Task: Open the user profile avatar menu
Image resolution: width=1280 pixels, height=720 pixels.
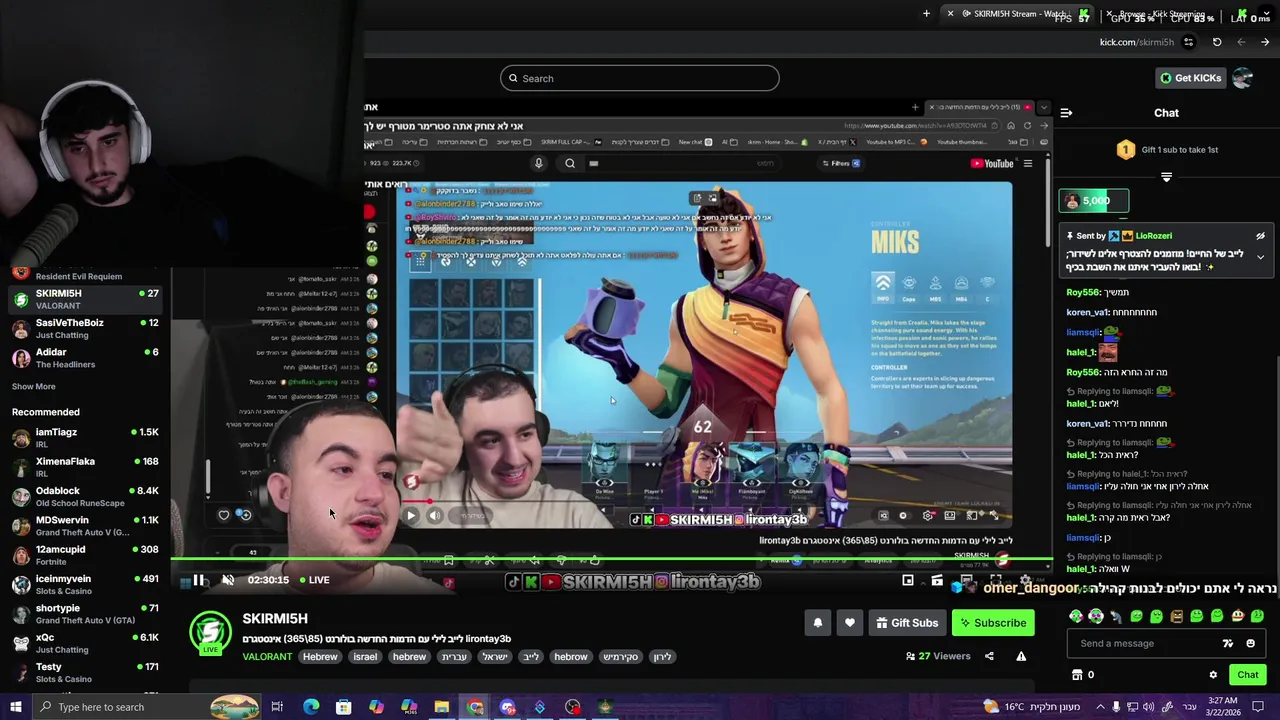Action: pyautogui.click(x=1242, y=78)
